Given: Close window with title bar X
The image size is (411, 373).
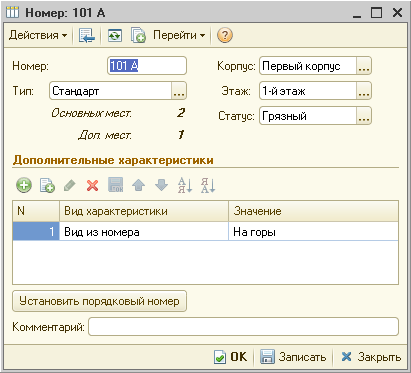Looking at the screenshot, I should coord(397,13).
